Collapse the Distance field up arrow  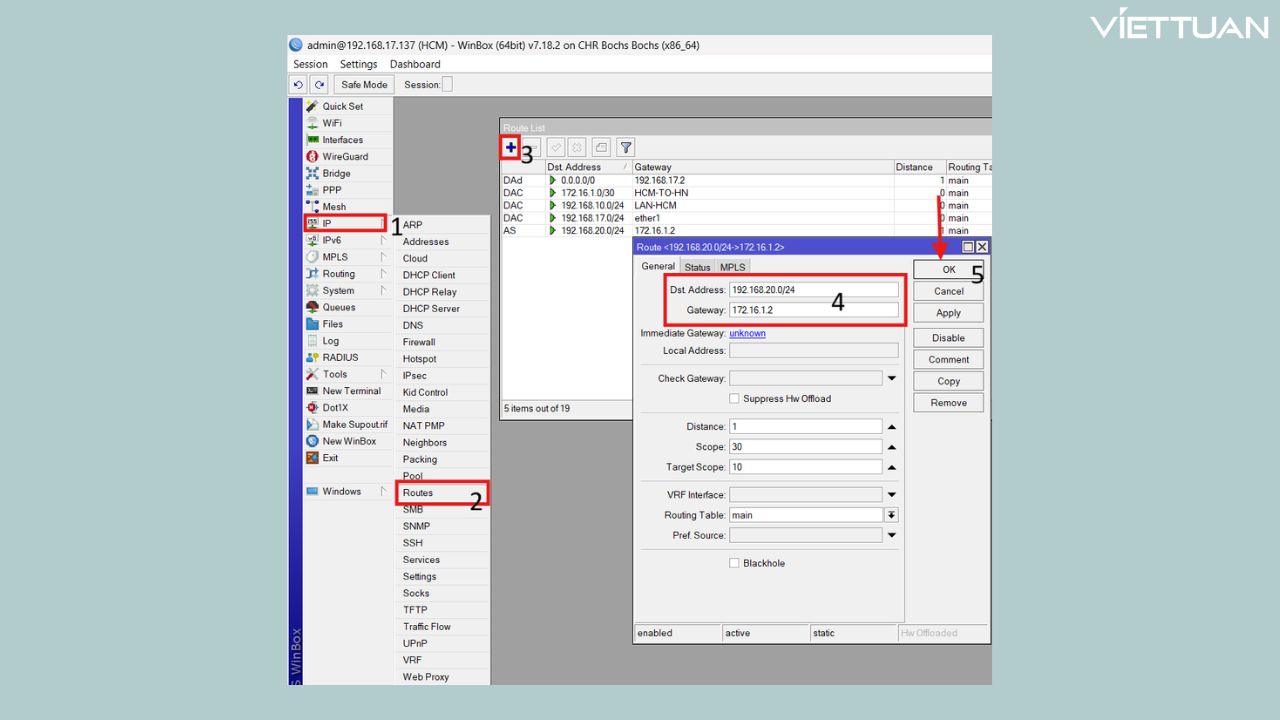[x=891, y=427]
